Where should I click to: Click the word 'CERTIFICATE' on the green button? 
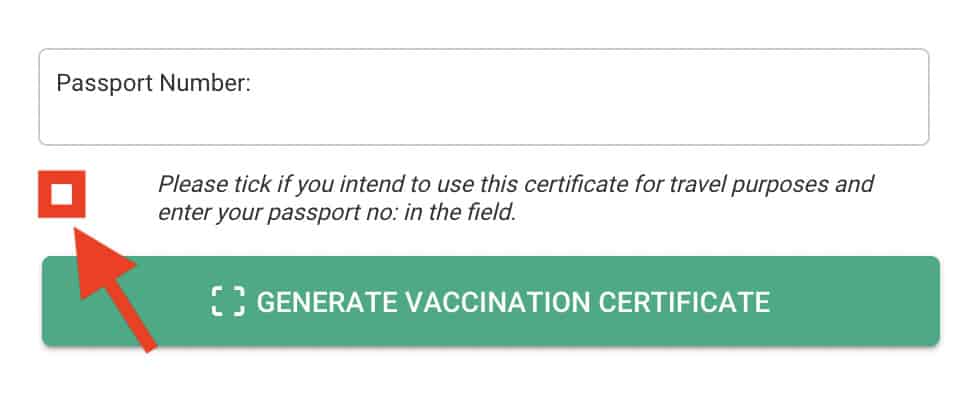tap(684, 302)
